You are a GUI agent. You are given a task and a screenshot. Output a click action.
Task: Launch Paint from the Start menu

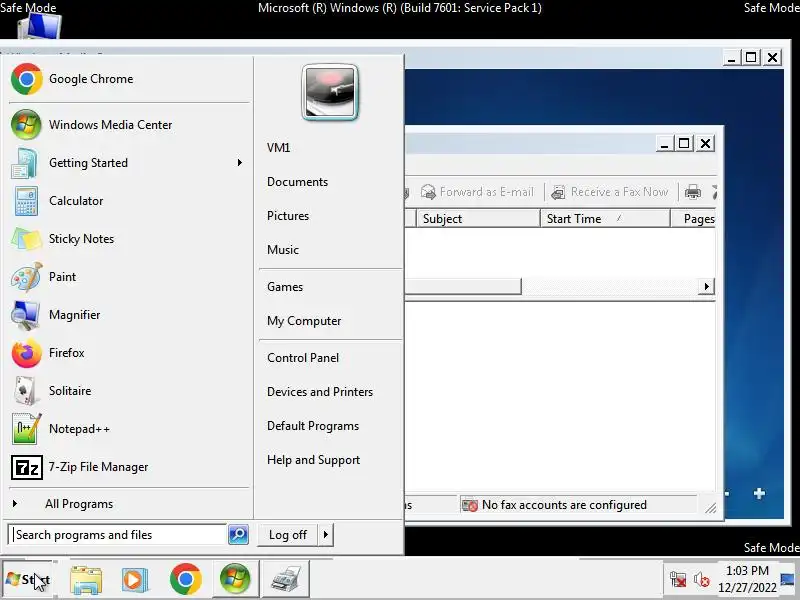(x=130, y=277)
